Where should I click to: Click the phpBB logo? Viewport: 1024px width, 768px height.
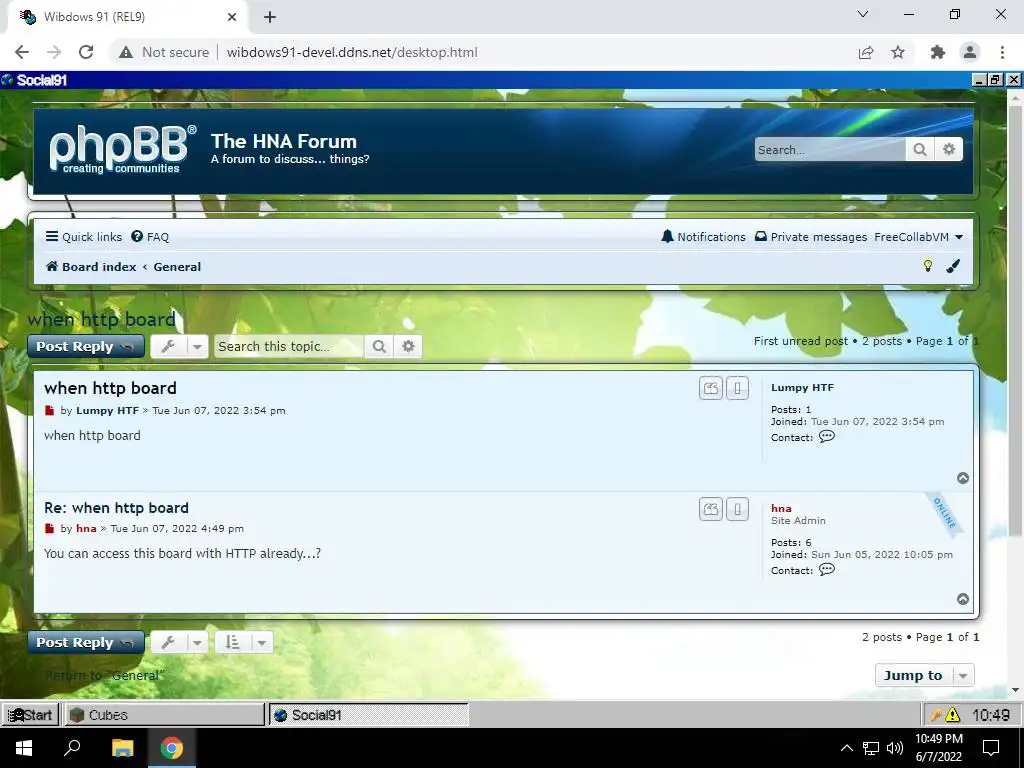click(x=122, y=150)
